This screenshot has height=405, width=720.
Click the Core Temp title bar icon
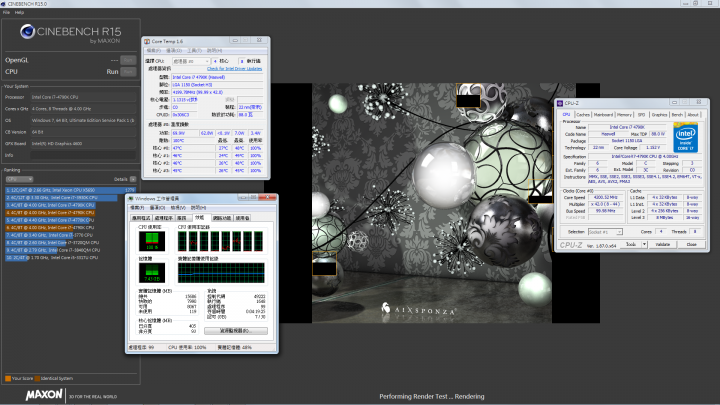(147, 41)
